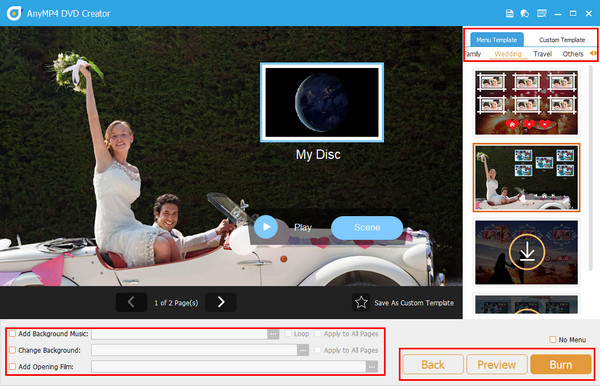Click Save As Custom Template text
This screenshot has width=600, height=386.
pyautogui.click(x=414, y=303)
